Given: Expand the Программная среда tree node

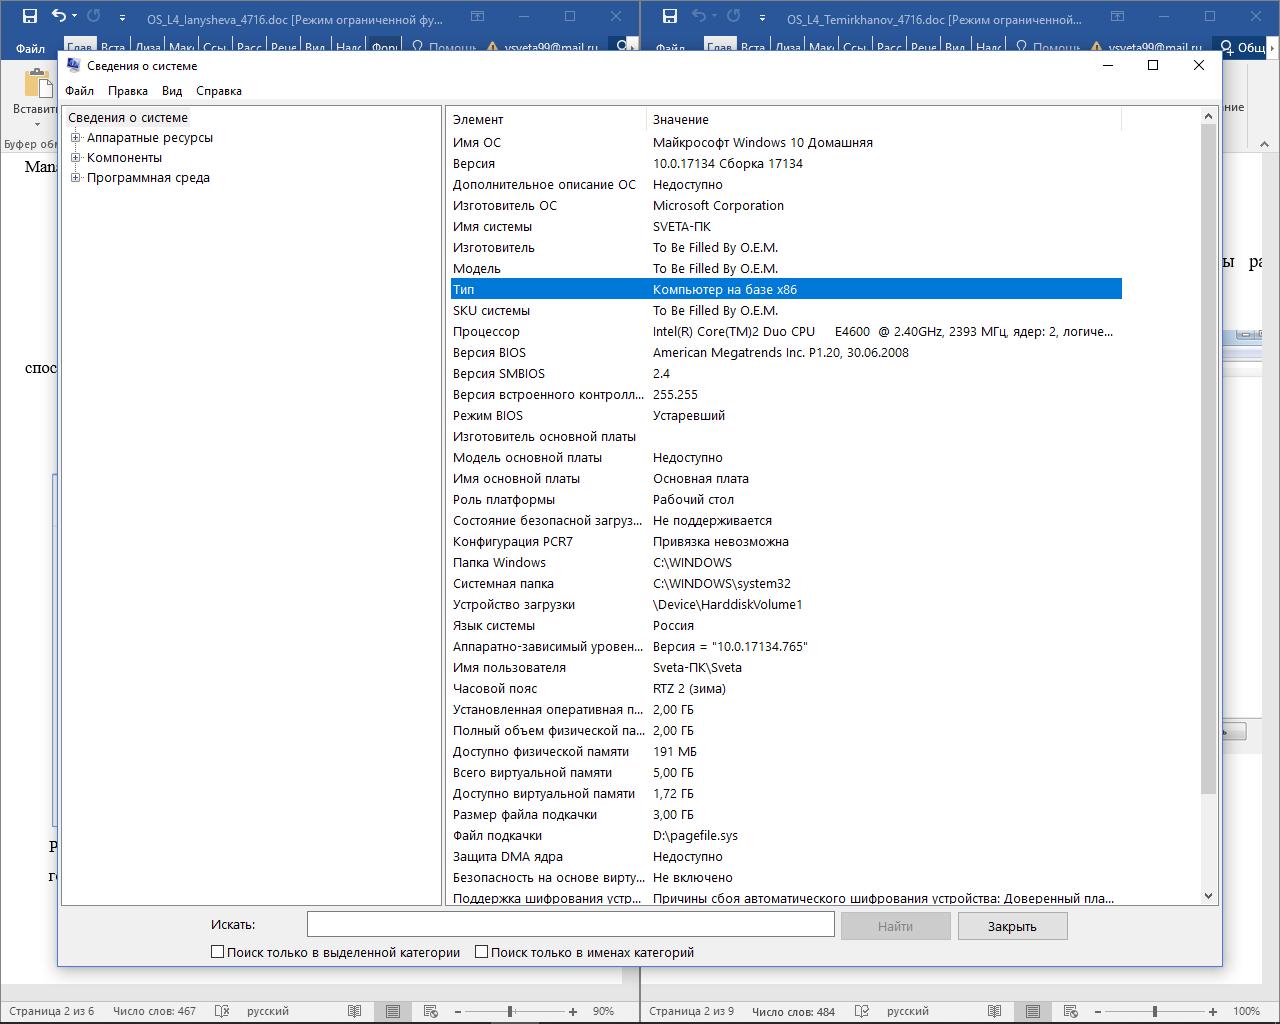Looking at the screenshot, I should click(76, 178).
